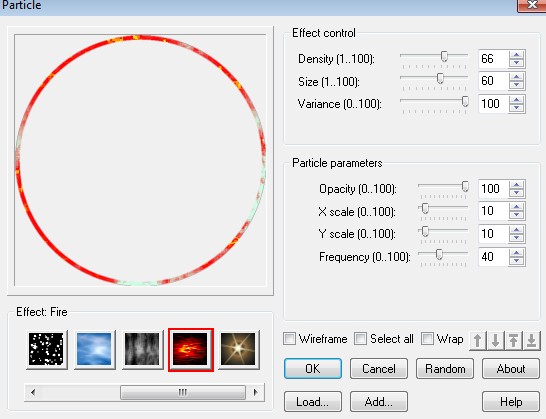The height and width of the screenshot is (419, 546).
Task: Click the X scale value field
Action: pos(493,211)
